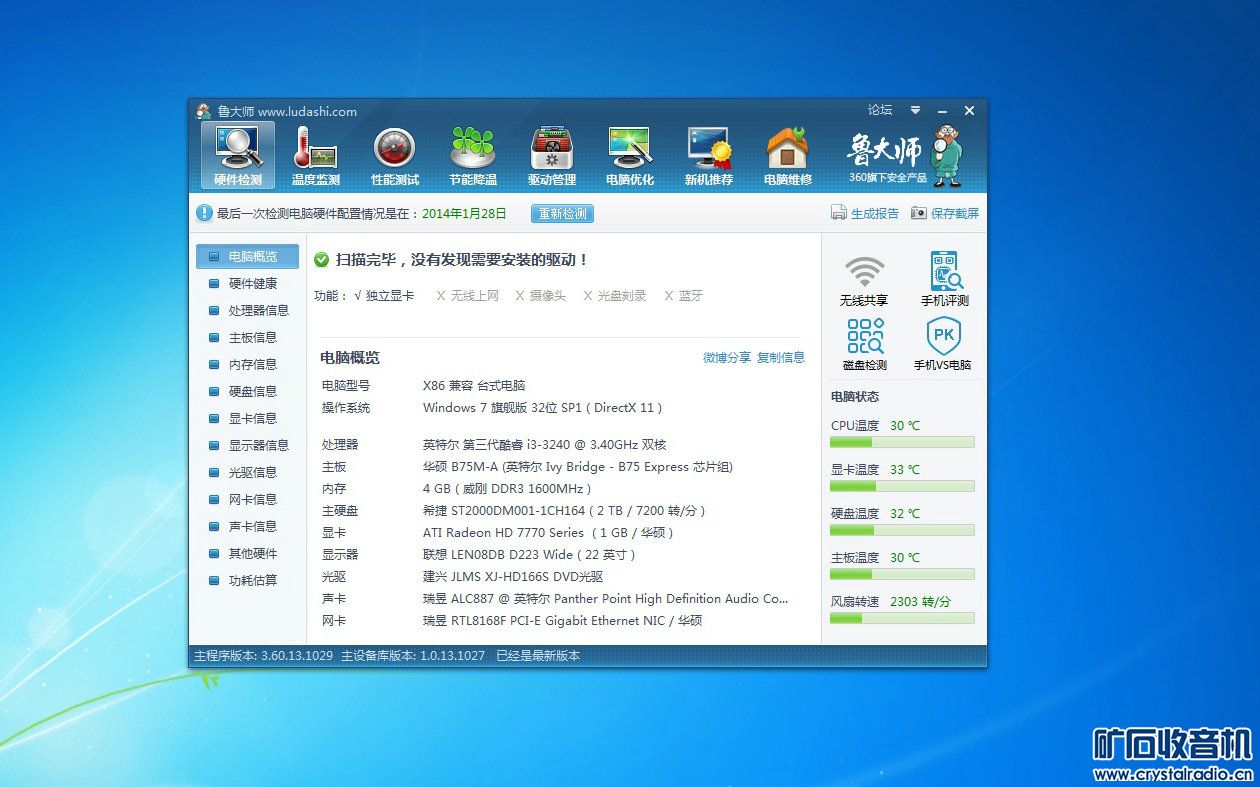The image size is (1260, 787).
Task: Open 节能降温 energy saving tool
Action: 473,156
